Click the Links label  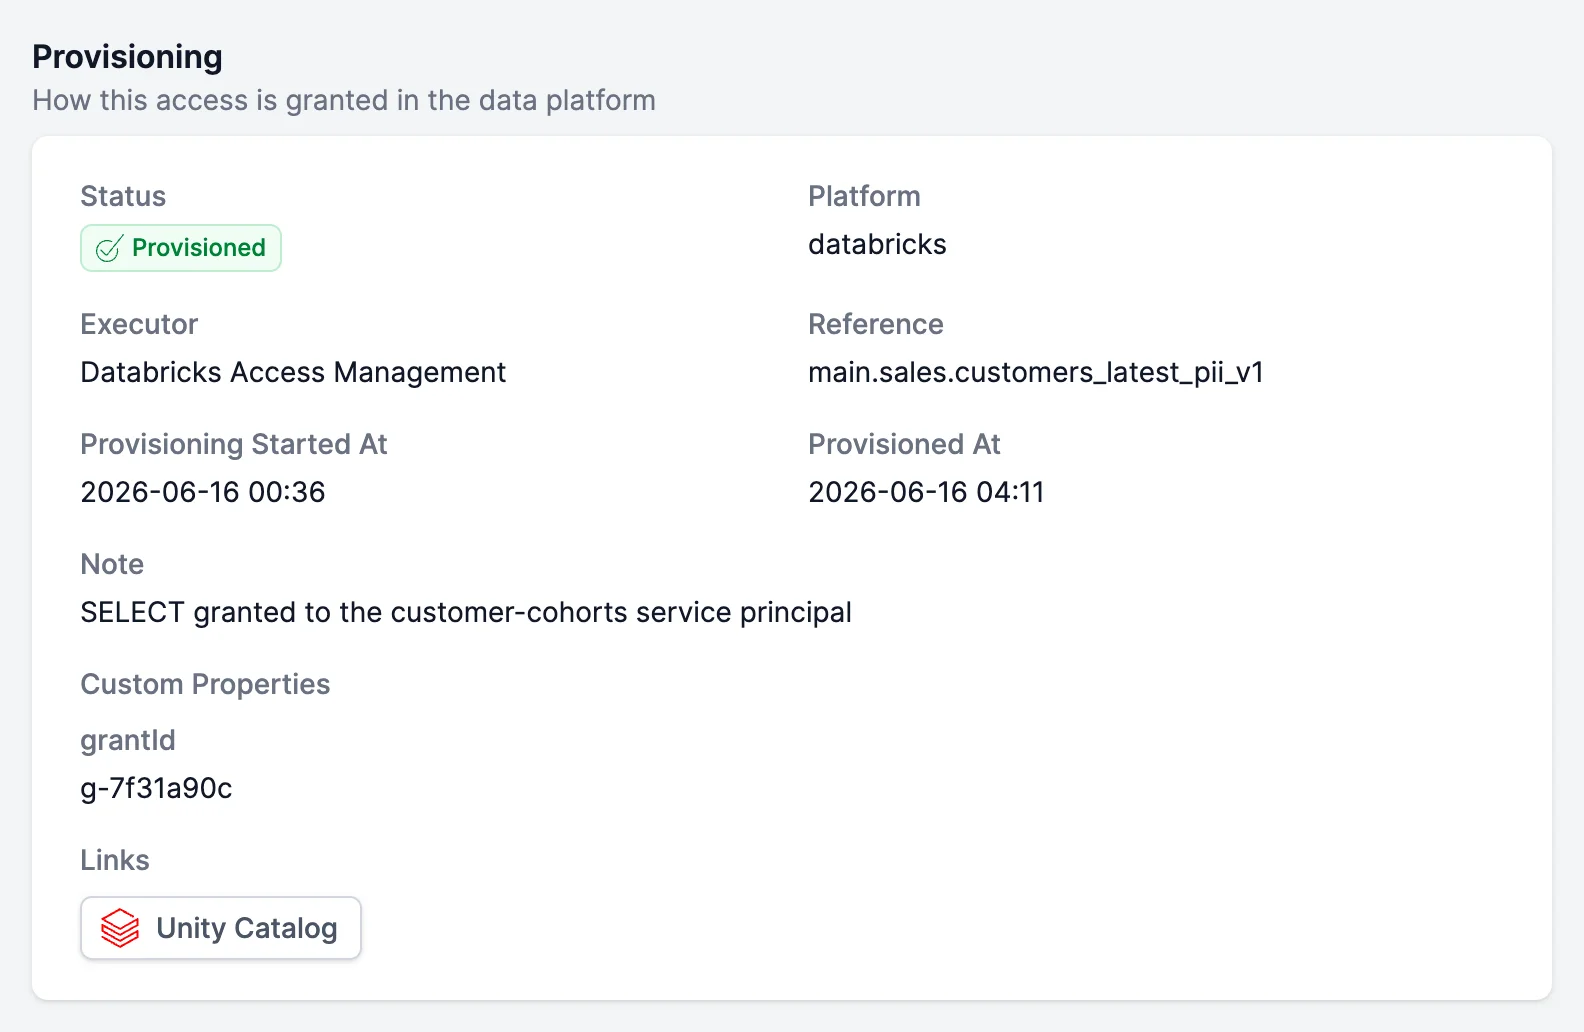click(115, 860)
